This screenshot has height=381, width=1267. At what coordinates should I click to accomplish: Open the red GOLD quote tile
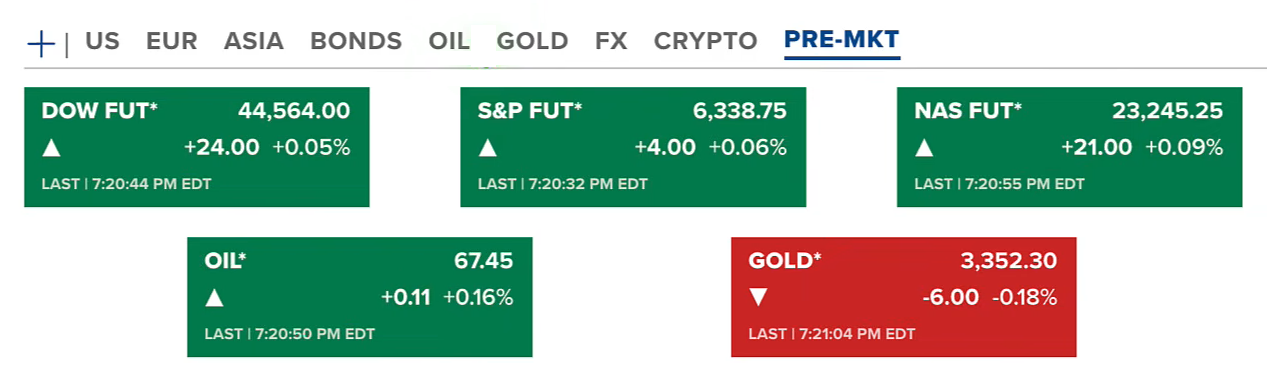pos(903,297)
